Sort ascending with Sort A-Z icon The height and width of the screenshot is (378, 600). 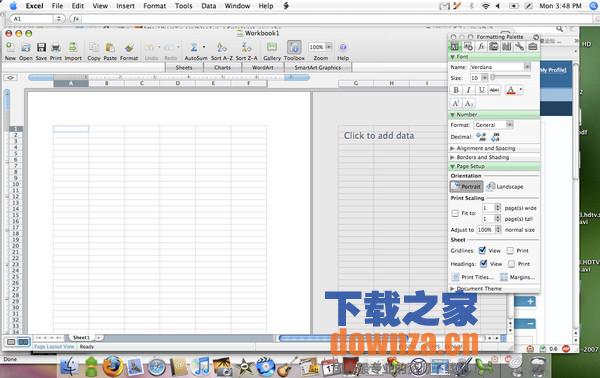tap(222, 47)
